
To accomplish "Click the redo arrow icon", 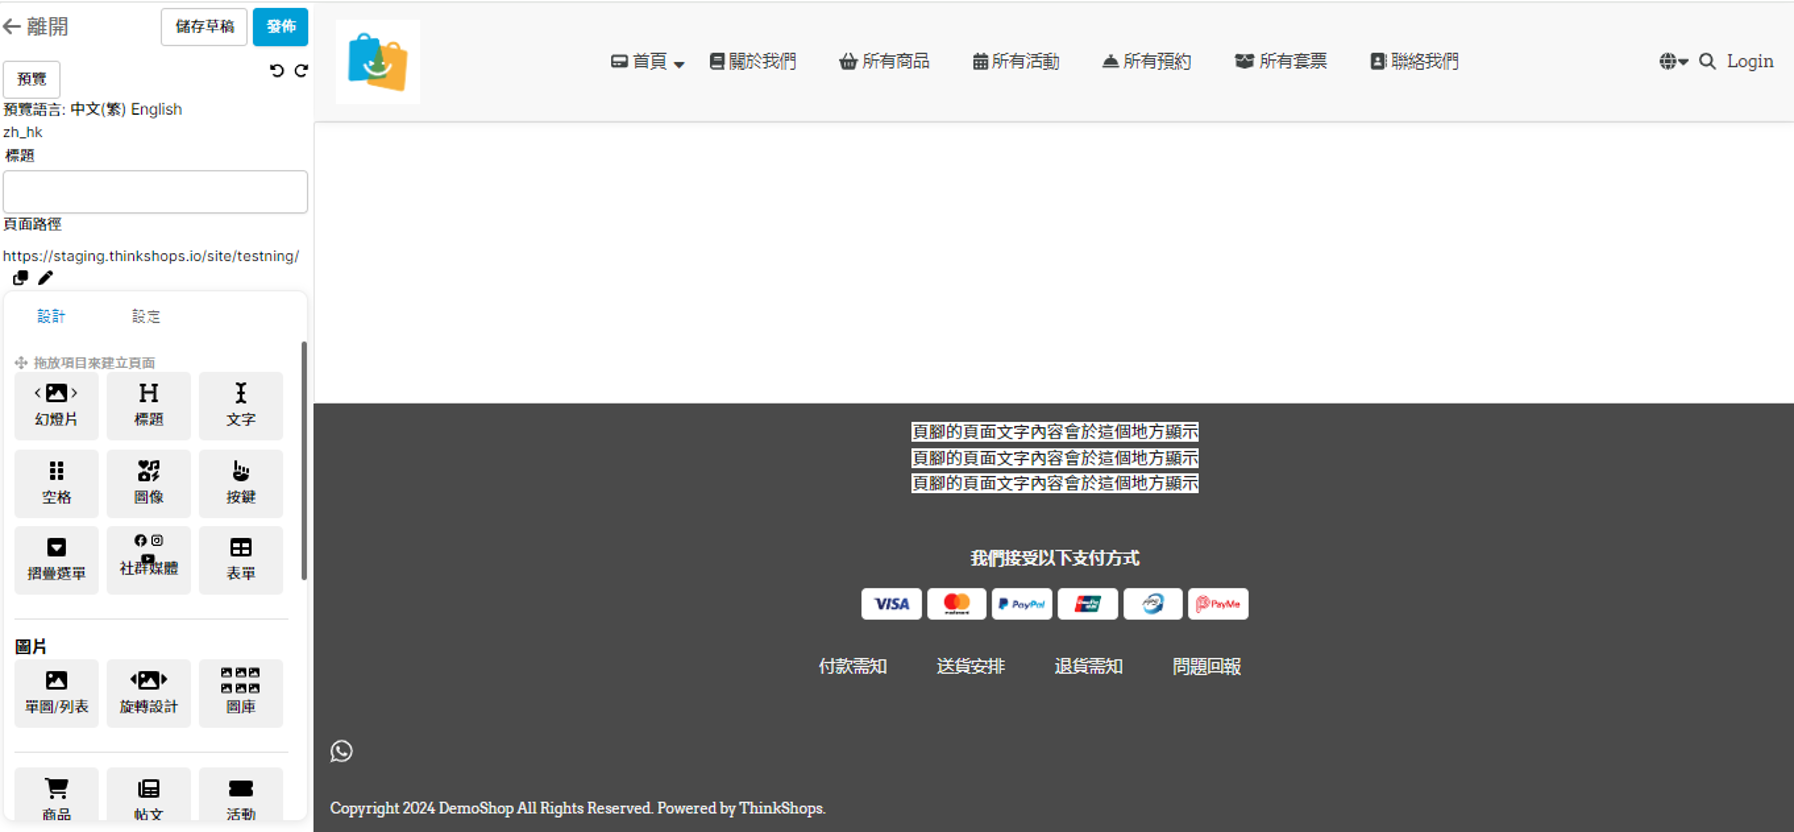I will click(301, 70).
